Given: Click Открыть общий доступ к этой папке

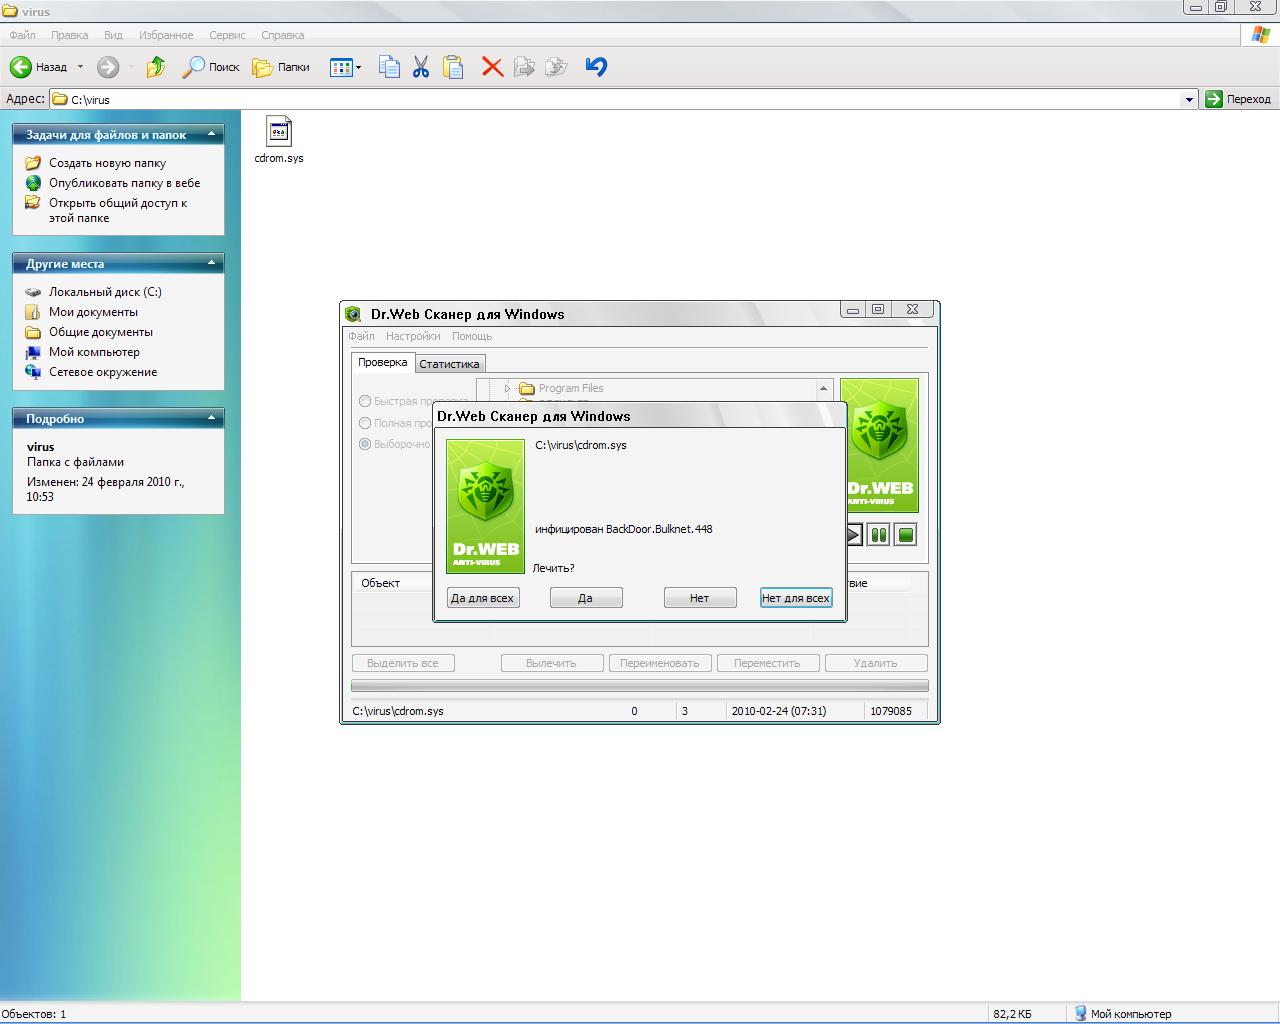Looking at the screenshot, I should click(x=118, y=210).
